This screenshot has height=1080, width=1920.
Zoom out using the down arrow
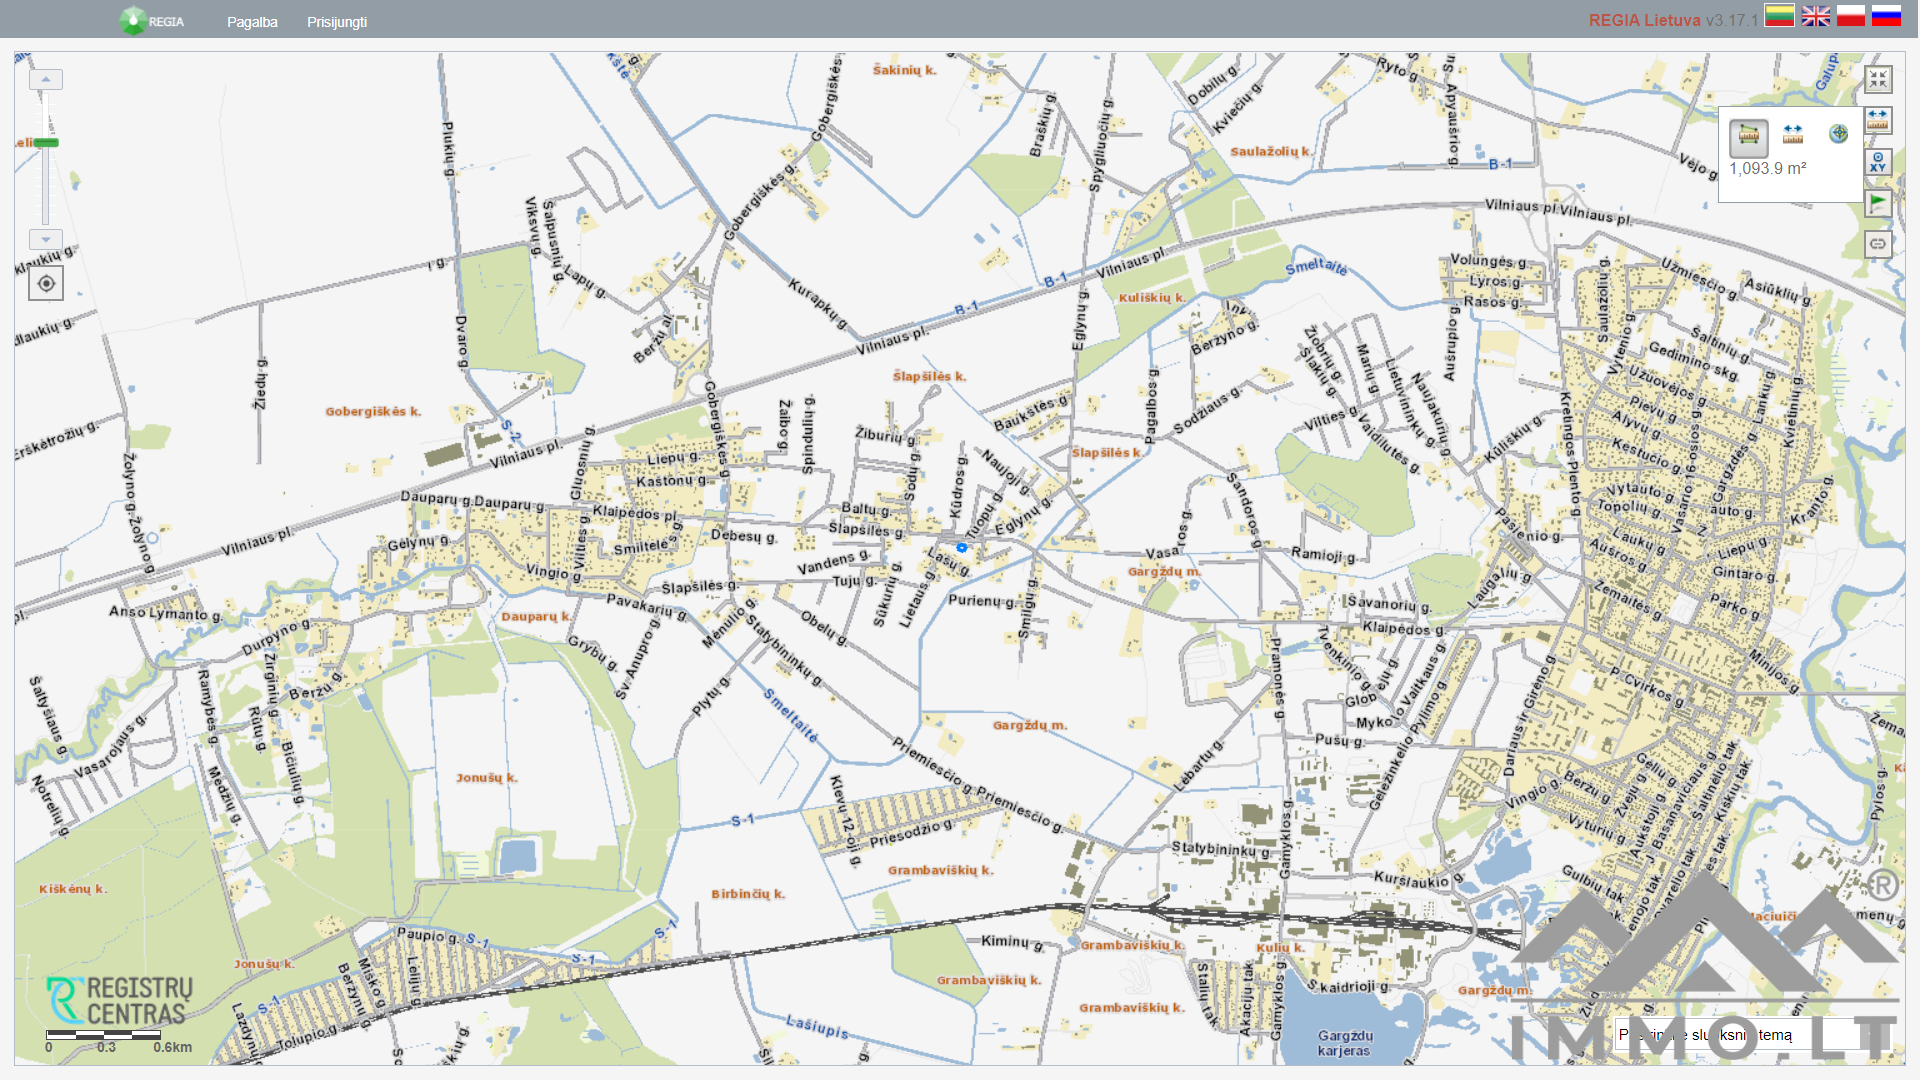pyautogui.click(x=46, y=240)
